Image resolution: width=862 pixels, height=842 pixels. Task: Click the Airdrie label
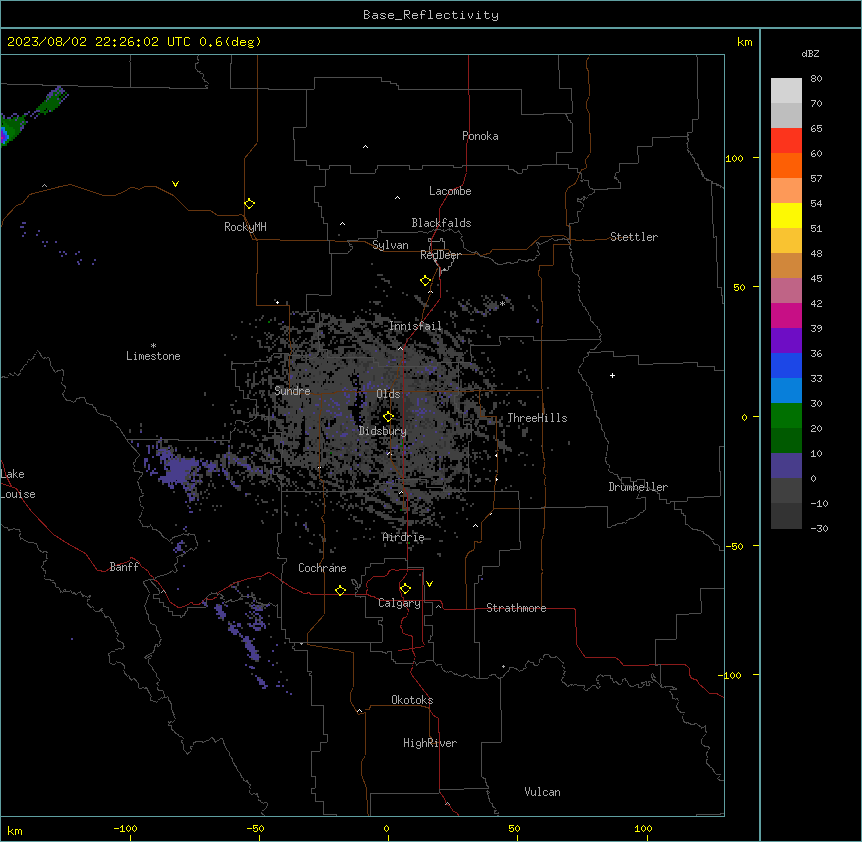coord(403,538)
